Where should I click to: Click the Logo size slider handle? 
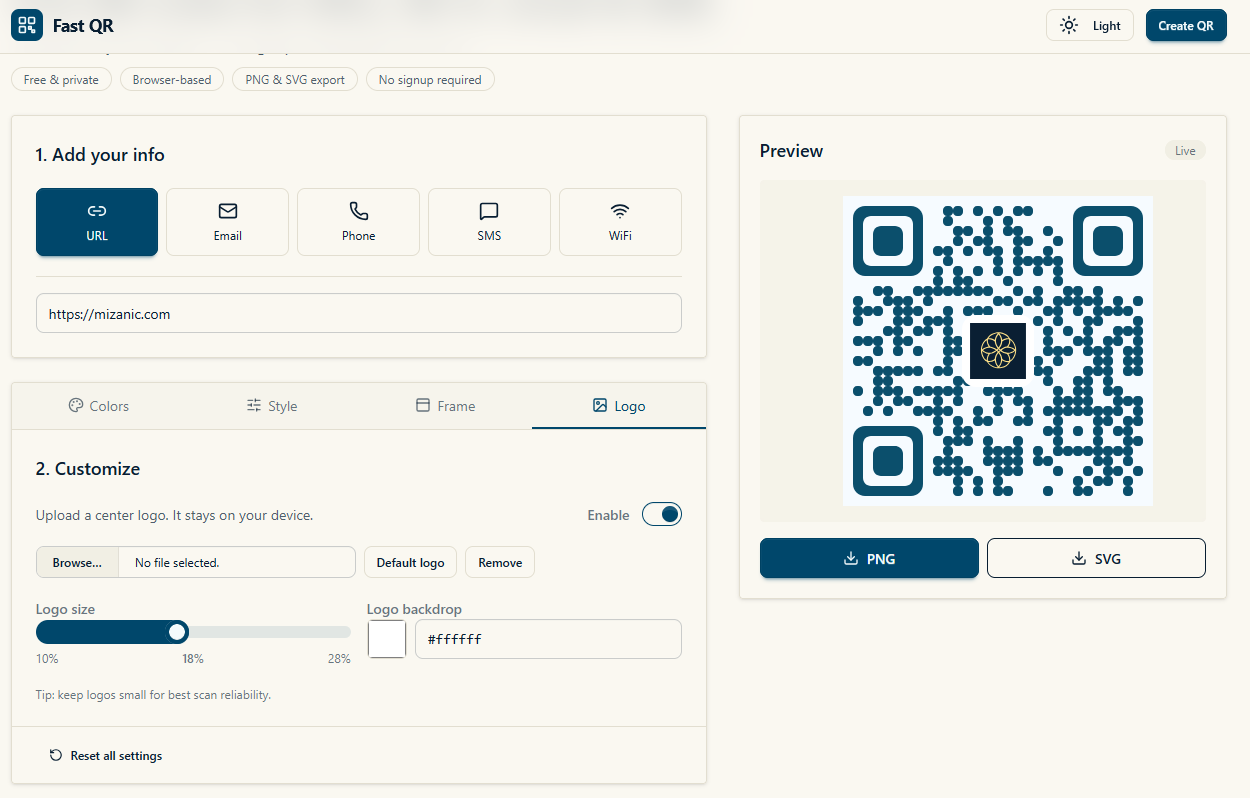point(177,632)
